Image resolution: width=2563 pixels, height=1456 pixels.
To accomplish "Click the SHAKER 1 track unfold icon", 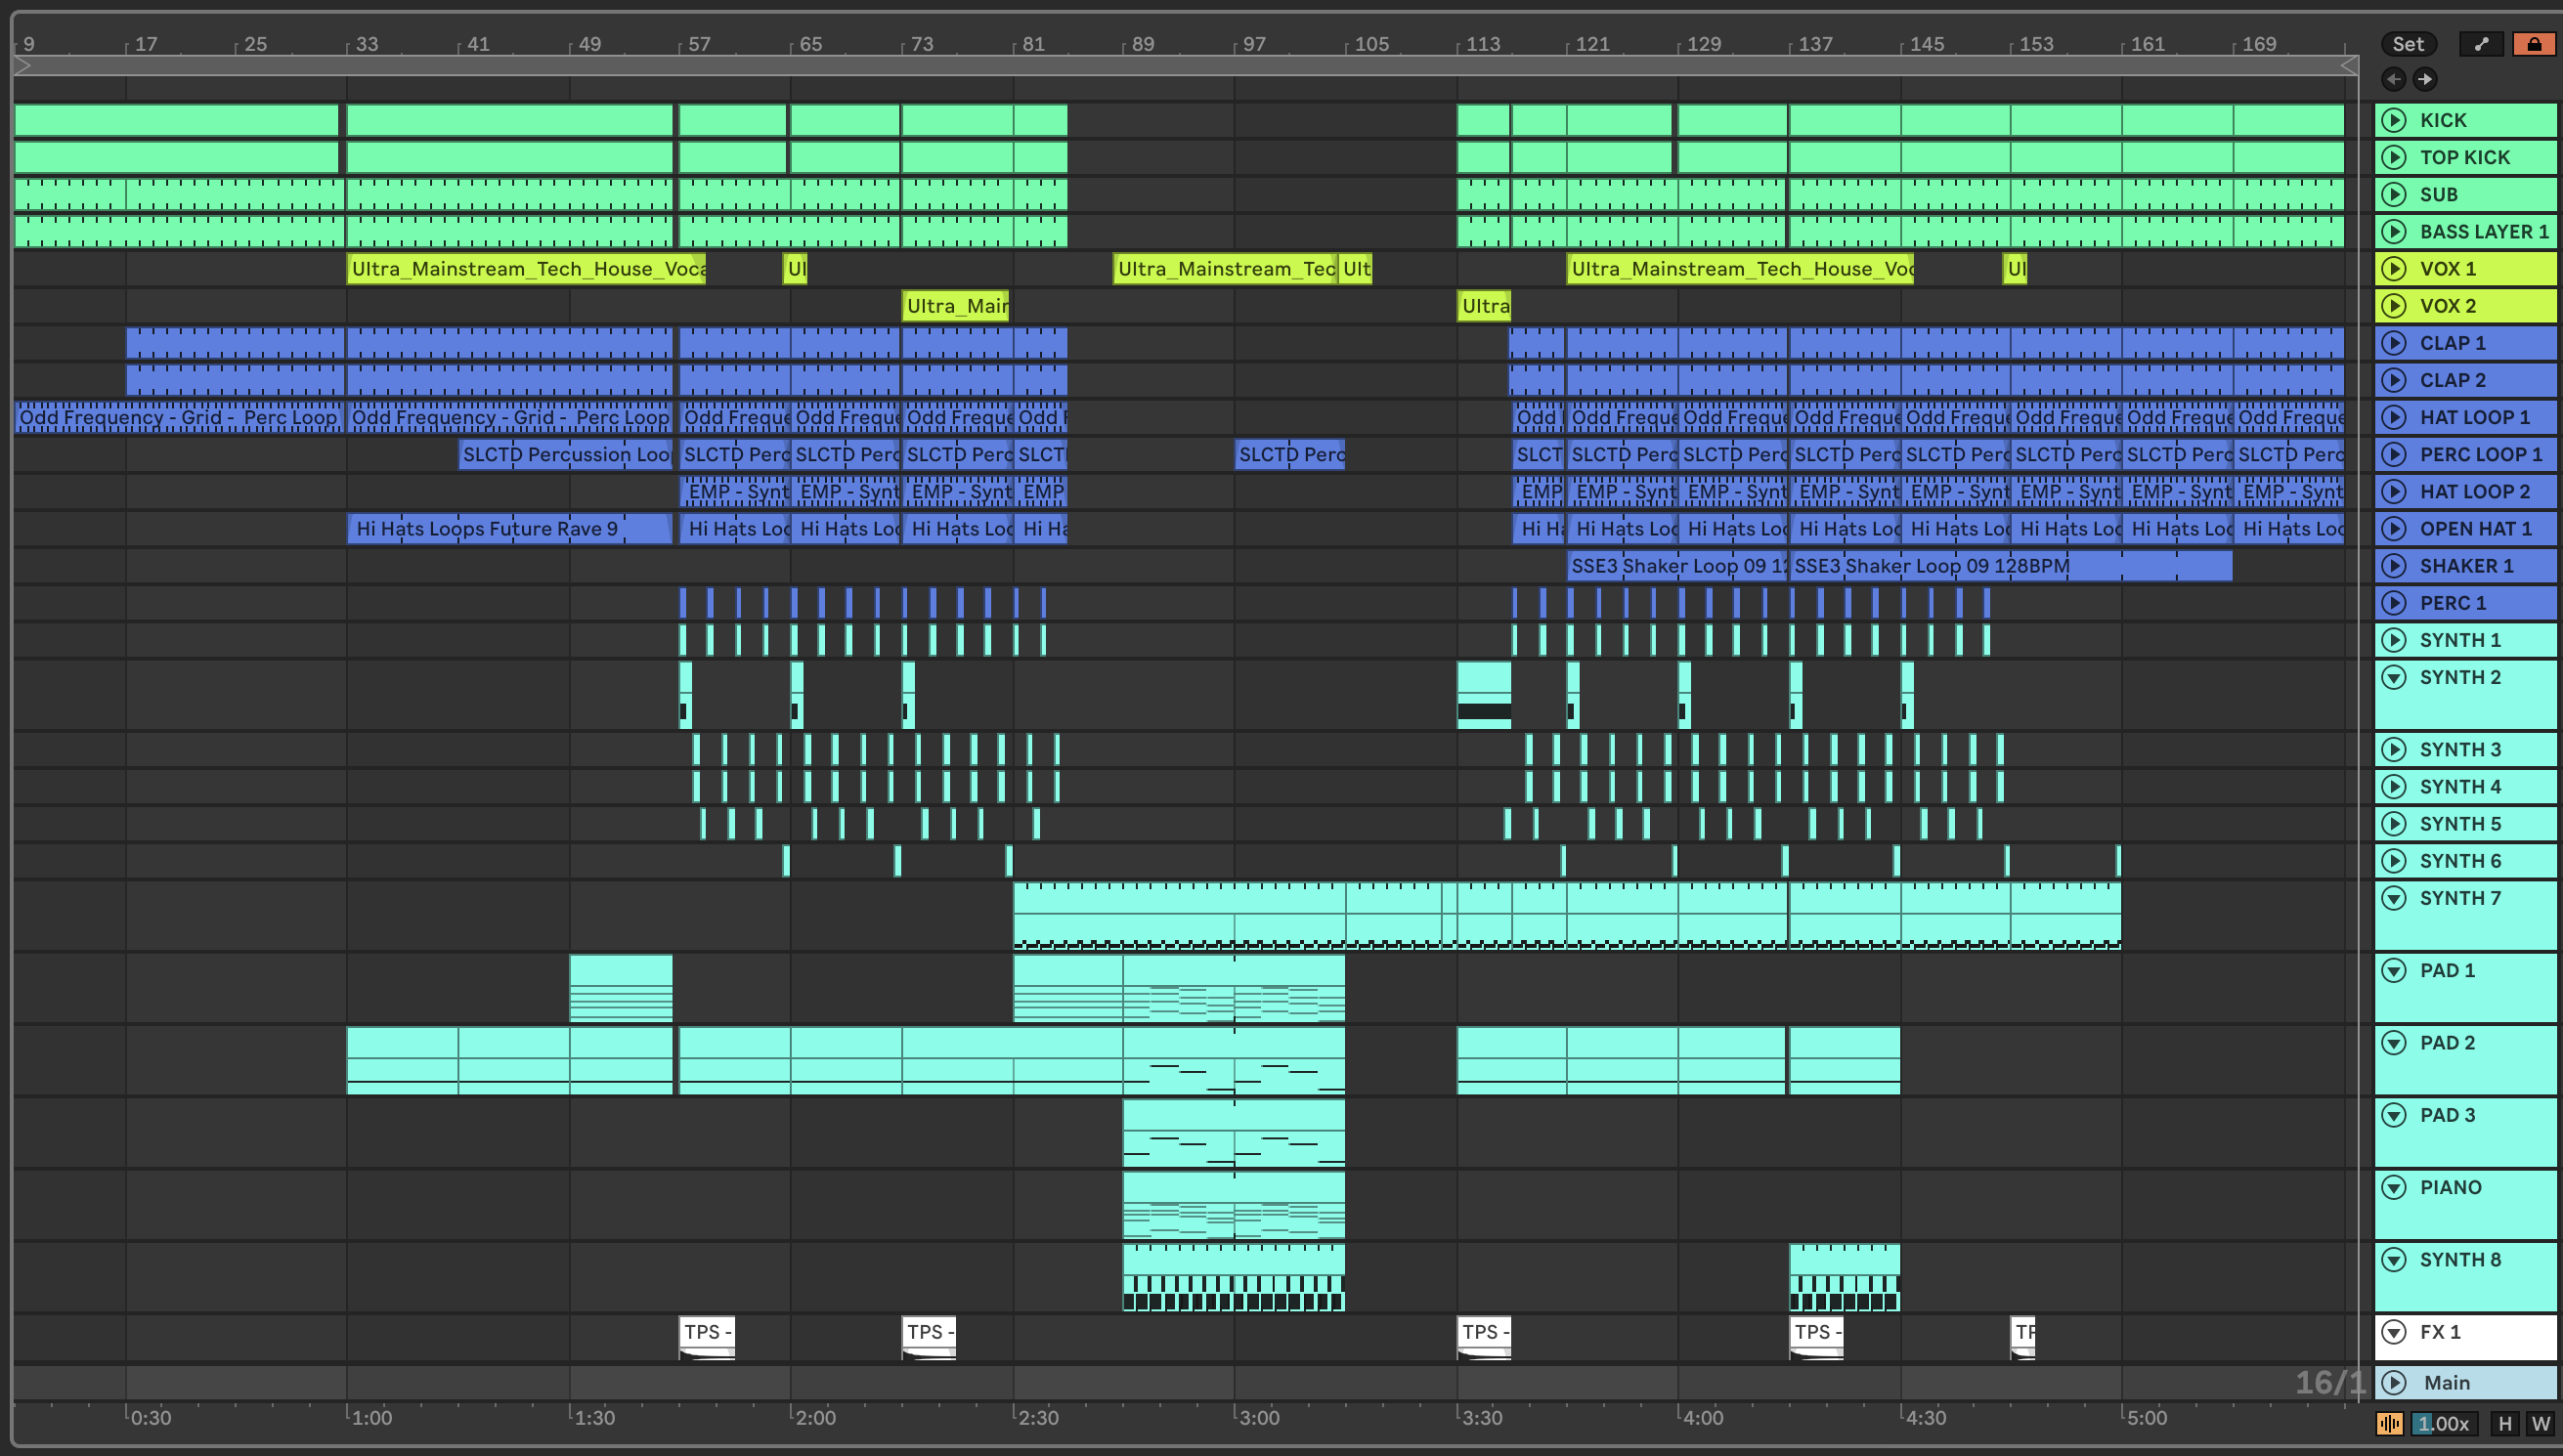I will (2394, 566).
